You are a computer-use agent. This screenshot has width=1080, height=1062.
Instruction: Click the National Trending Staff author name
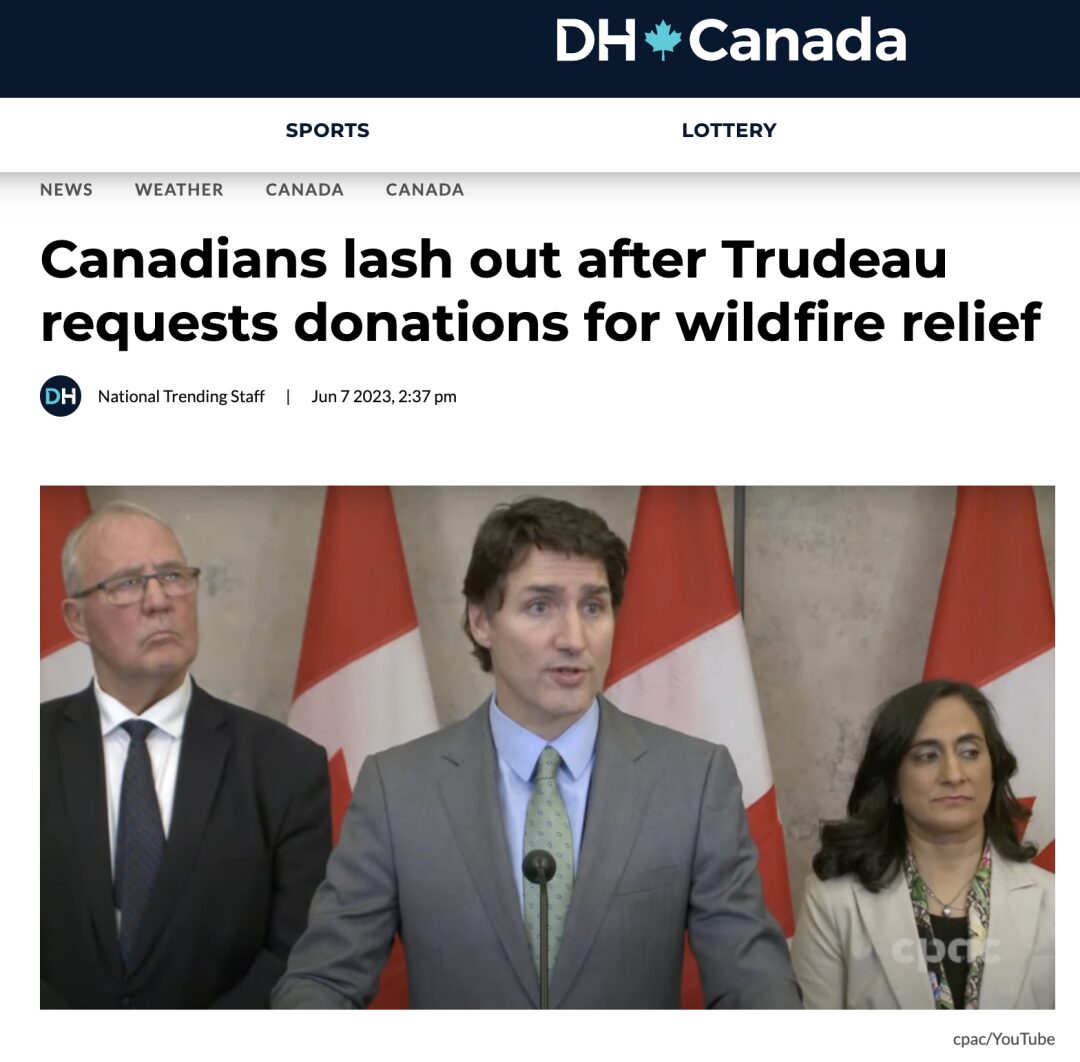coord(181,397)
